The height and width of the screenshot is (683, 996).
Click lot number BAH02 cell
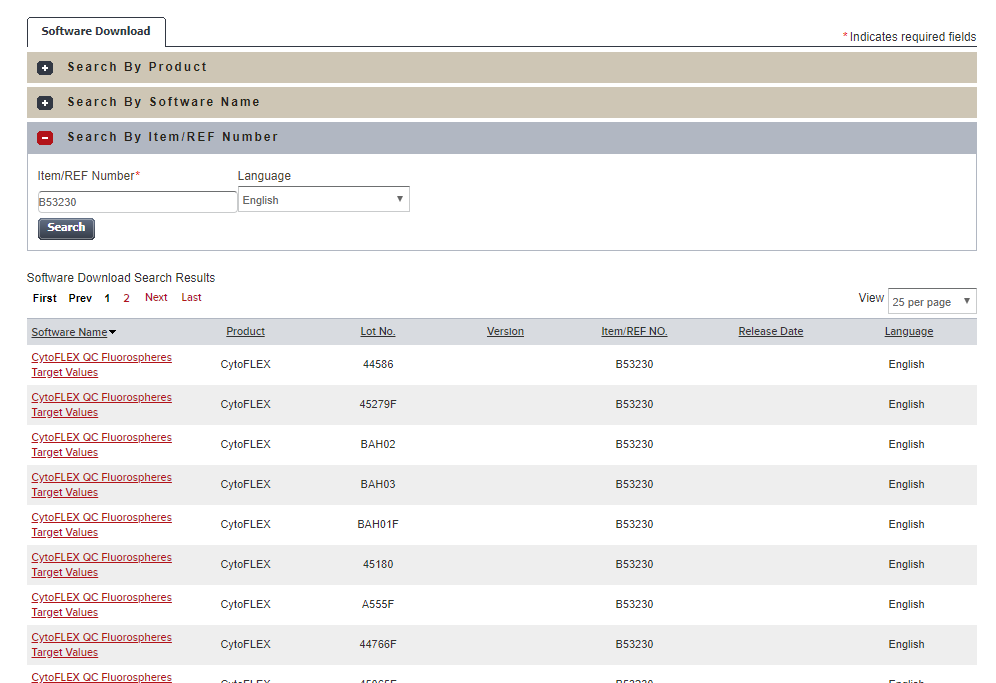[378, 445]
